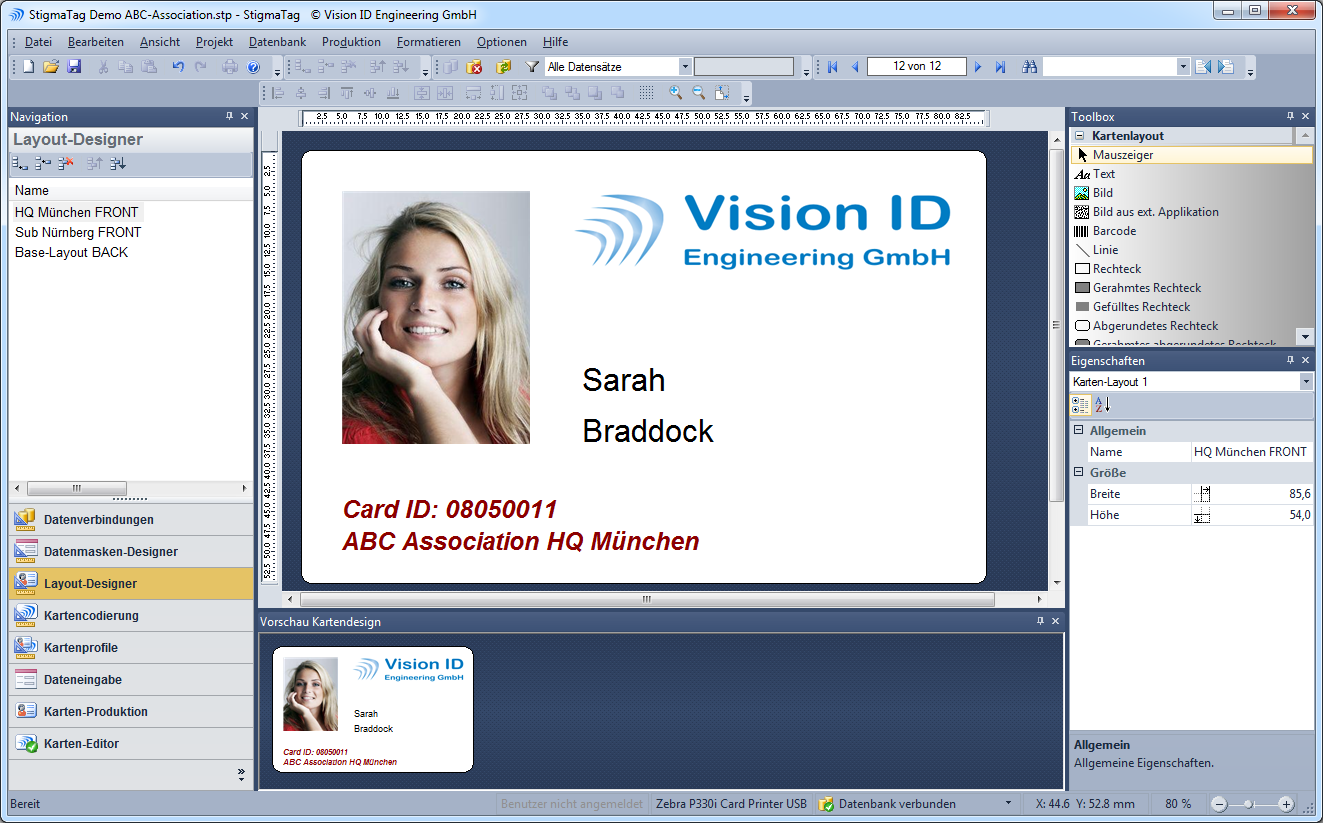Zoom out with the magnifier minus icon
This screenshot has height=823, width=1323.
point(699,93)
